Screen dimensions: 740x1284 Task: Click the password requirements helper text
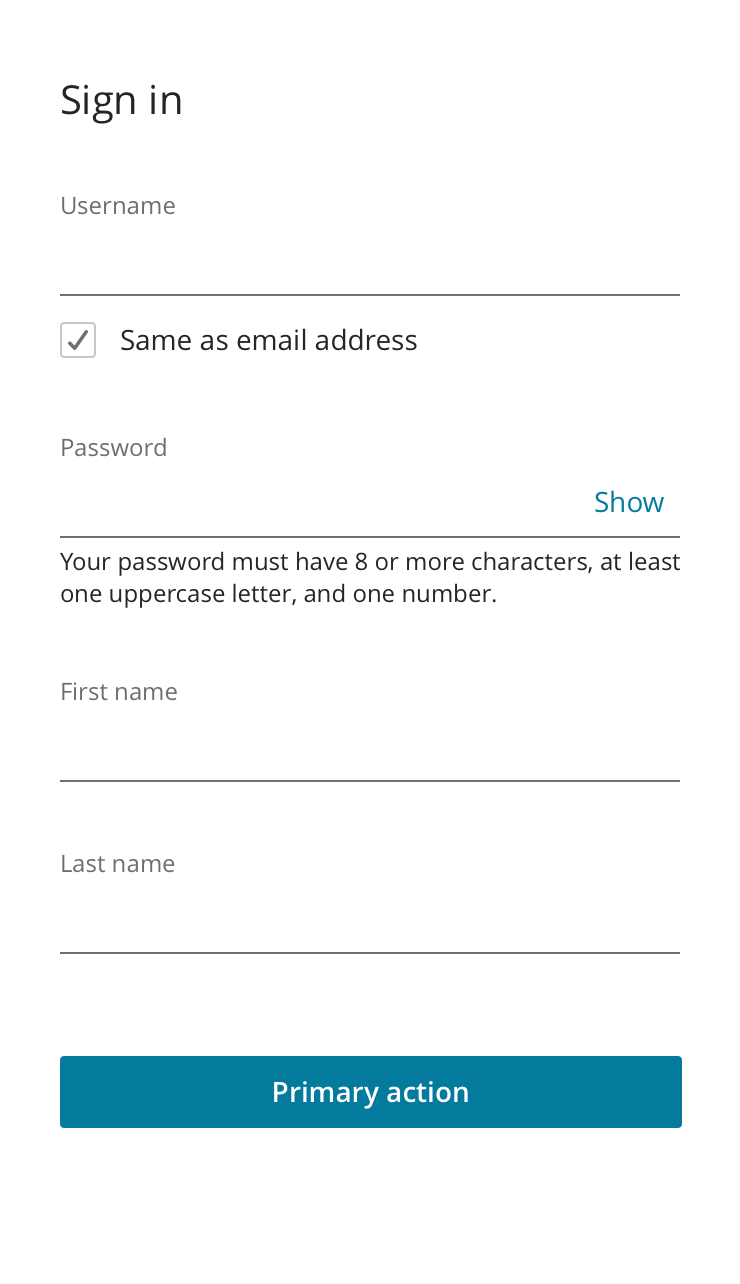coord(369,578)
